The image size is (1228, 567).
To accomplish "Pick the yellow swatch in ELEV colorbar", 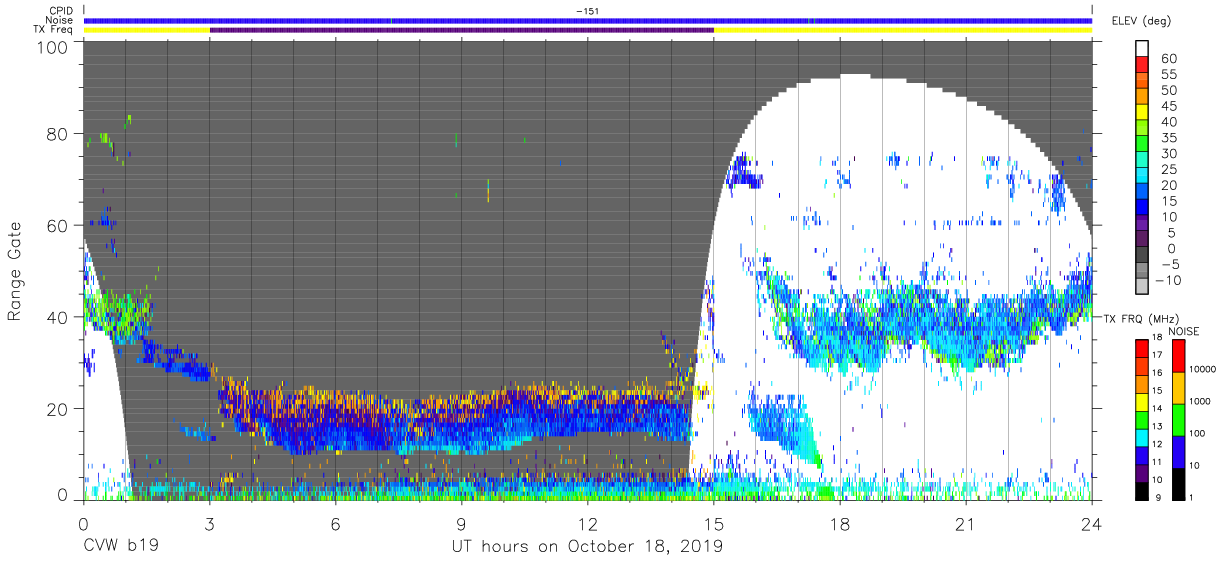I will (x=1142, y=112).
